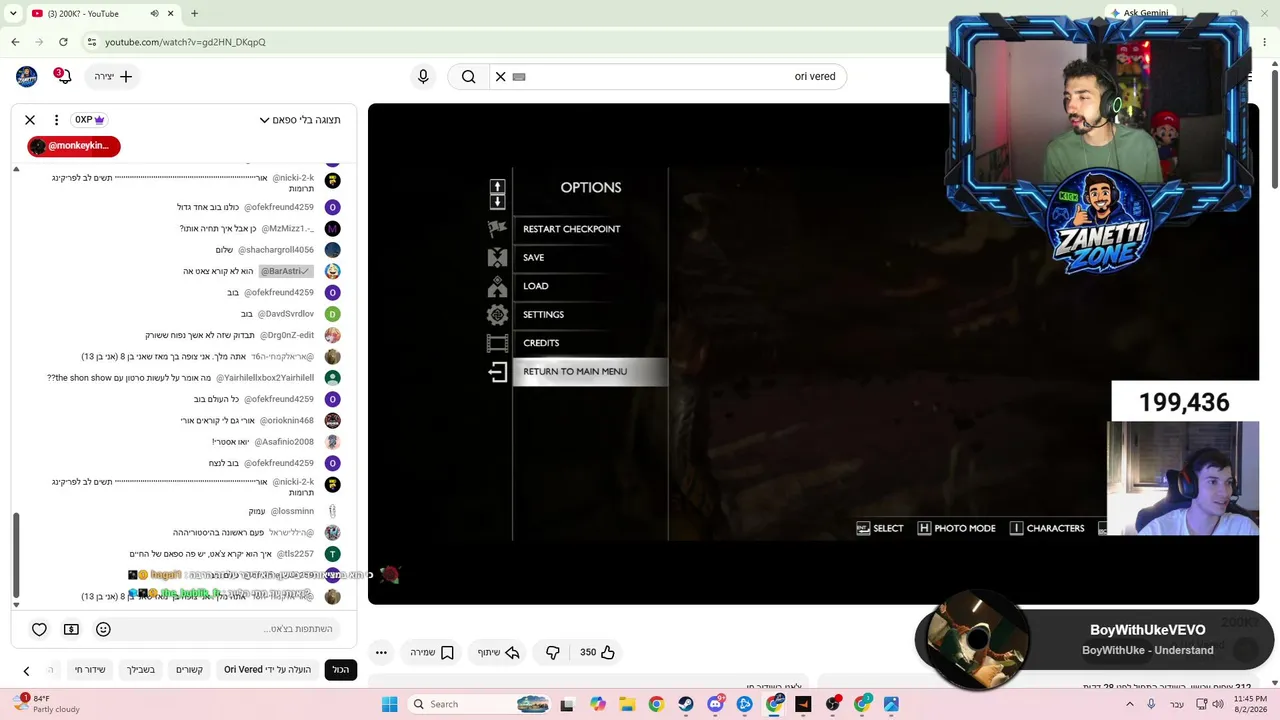Mute the YouTube tab via speaker icon
Viewport: 1280px width, 720px height.
[x=155, y=14]
